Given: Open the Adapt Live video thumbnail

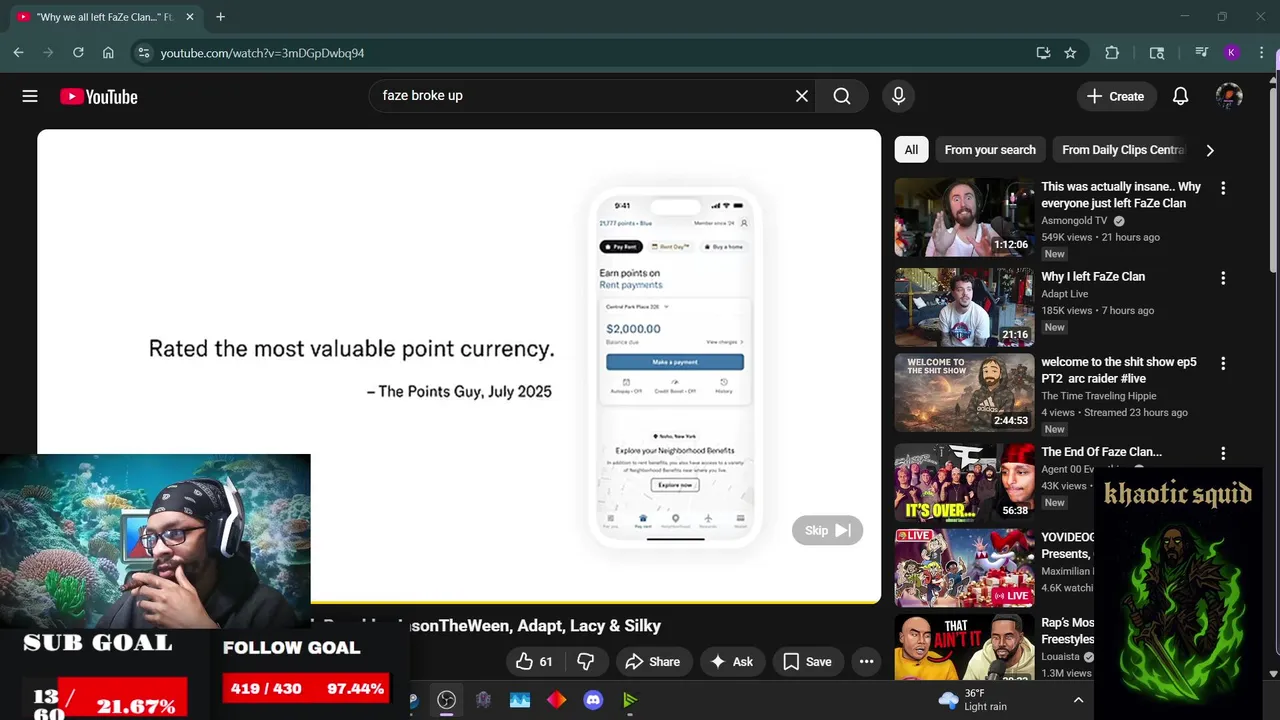Looking at the screenshot, I should [964, 307].
